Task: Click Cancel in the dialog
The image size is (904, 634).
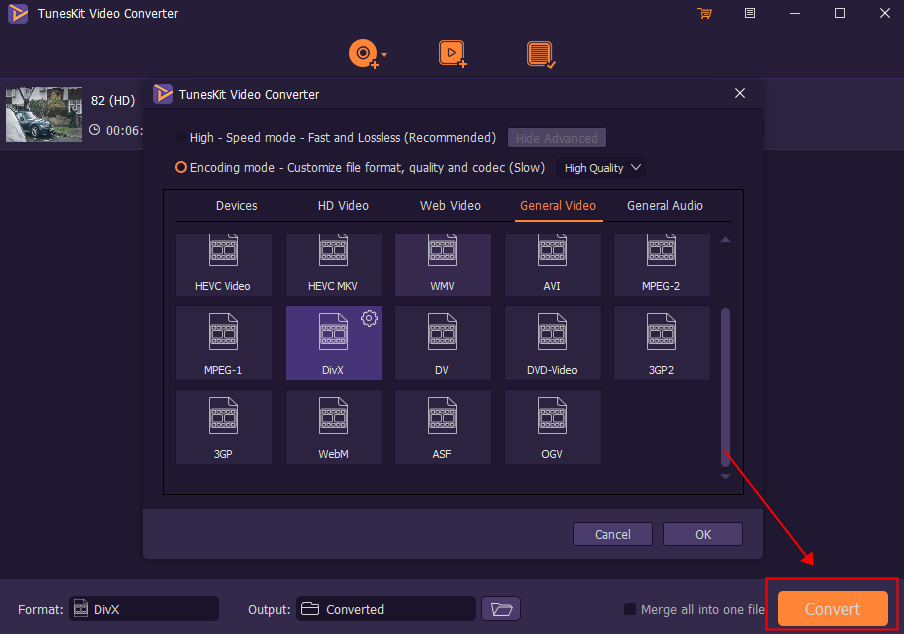Action: 612,534
